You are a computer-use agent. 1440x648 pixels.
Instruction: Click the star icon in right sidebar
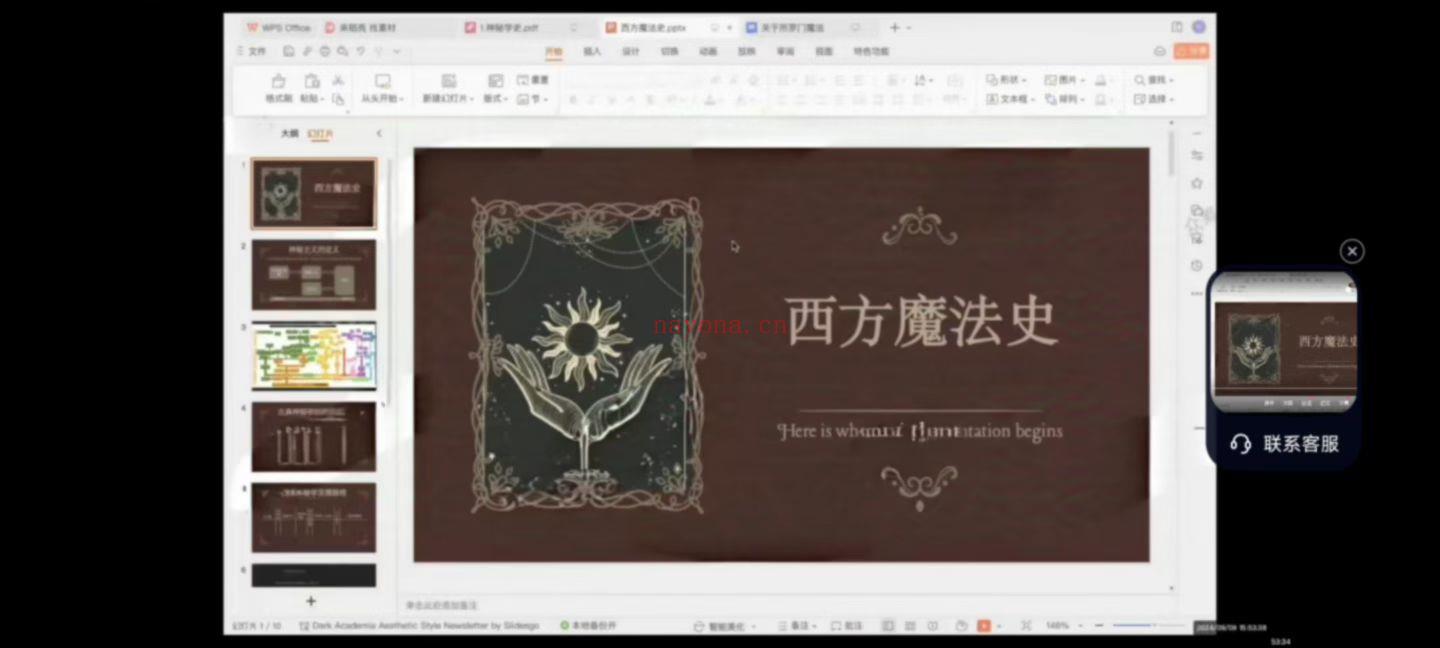(x=1197, y=183)
